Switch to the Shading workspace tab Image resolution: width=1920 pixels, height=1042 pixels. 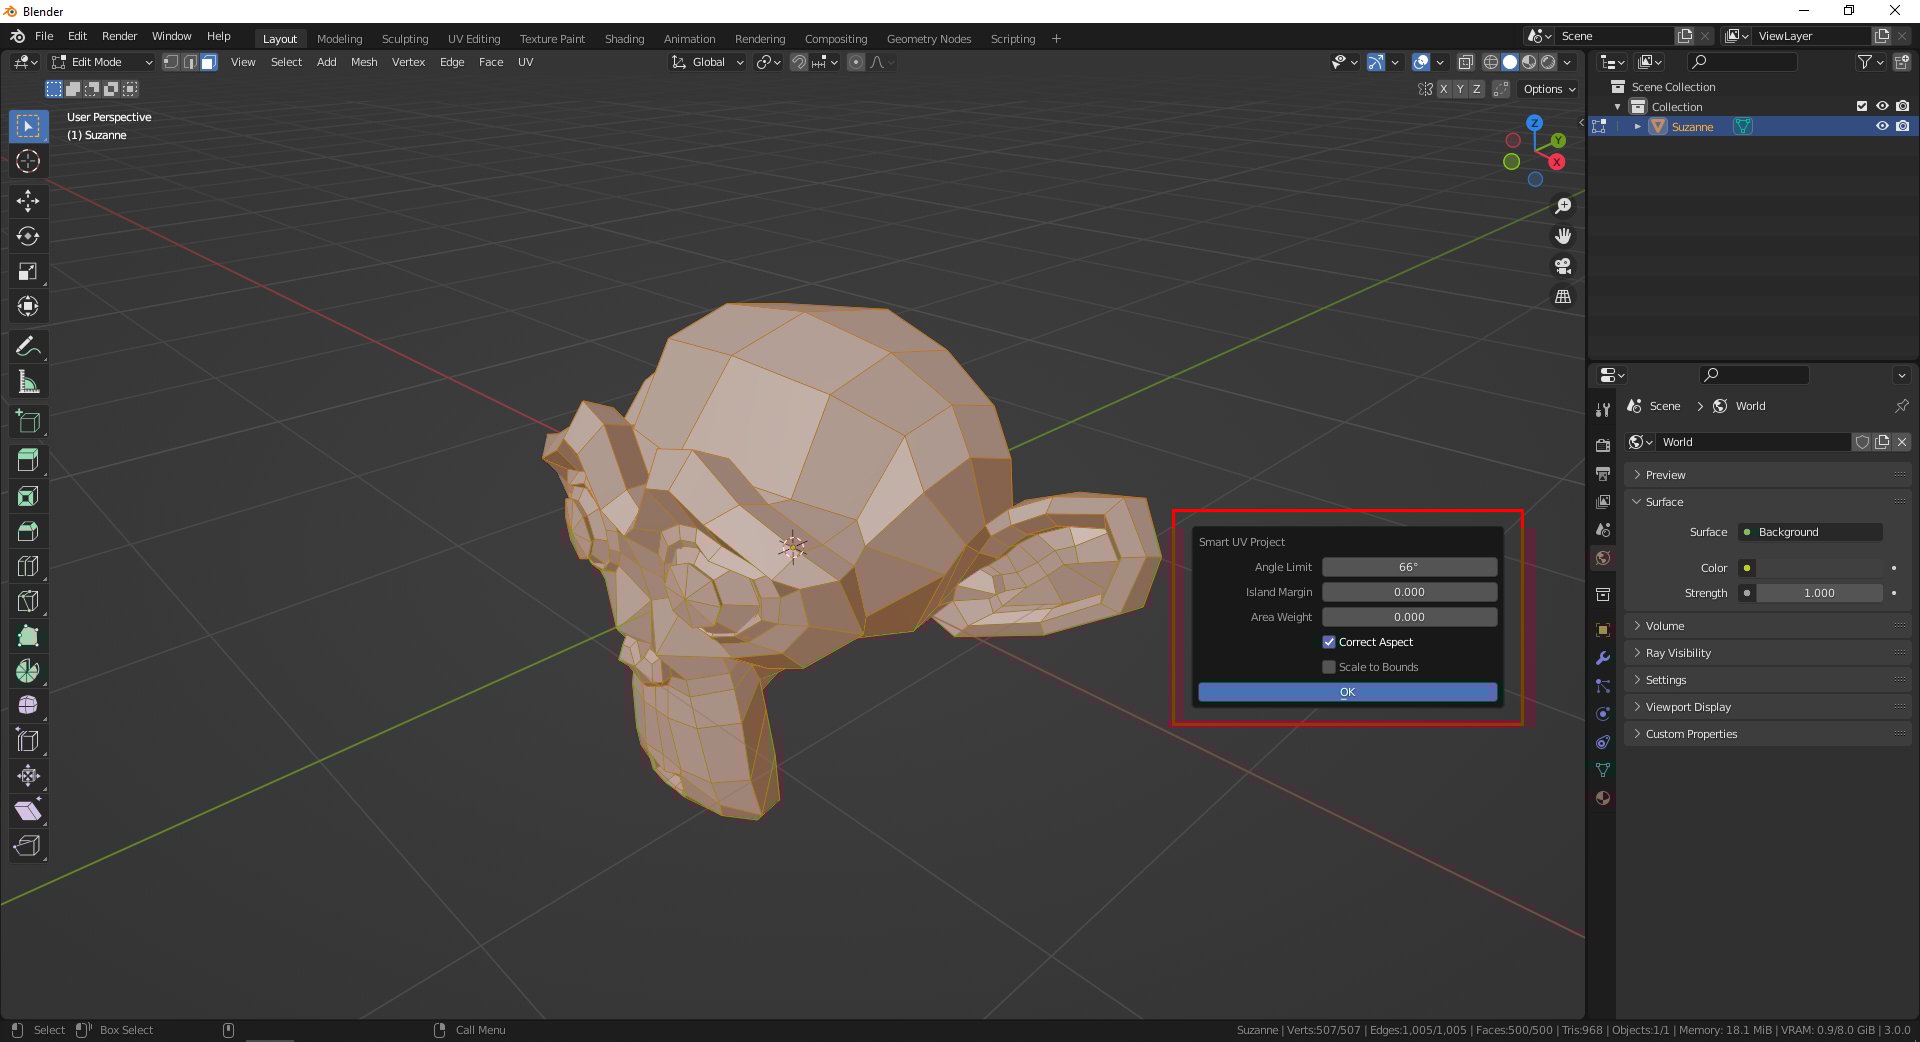click(624, 38)
